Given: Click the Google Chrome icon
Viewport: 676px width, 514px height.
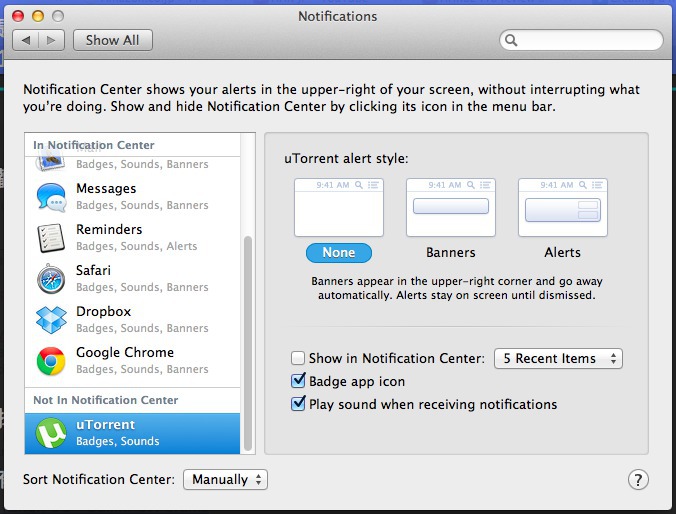Looking at the screenshot, I should point(51,361).
